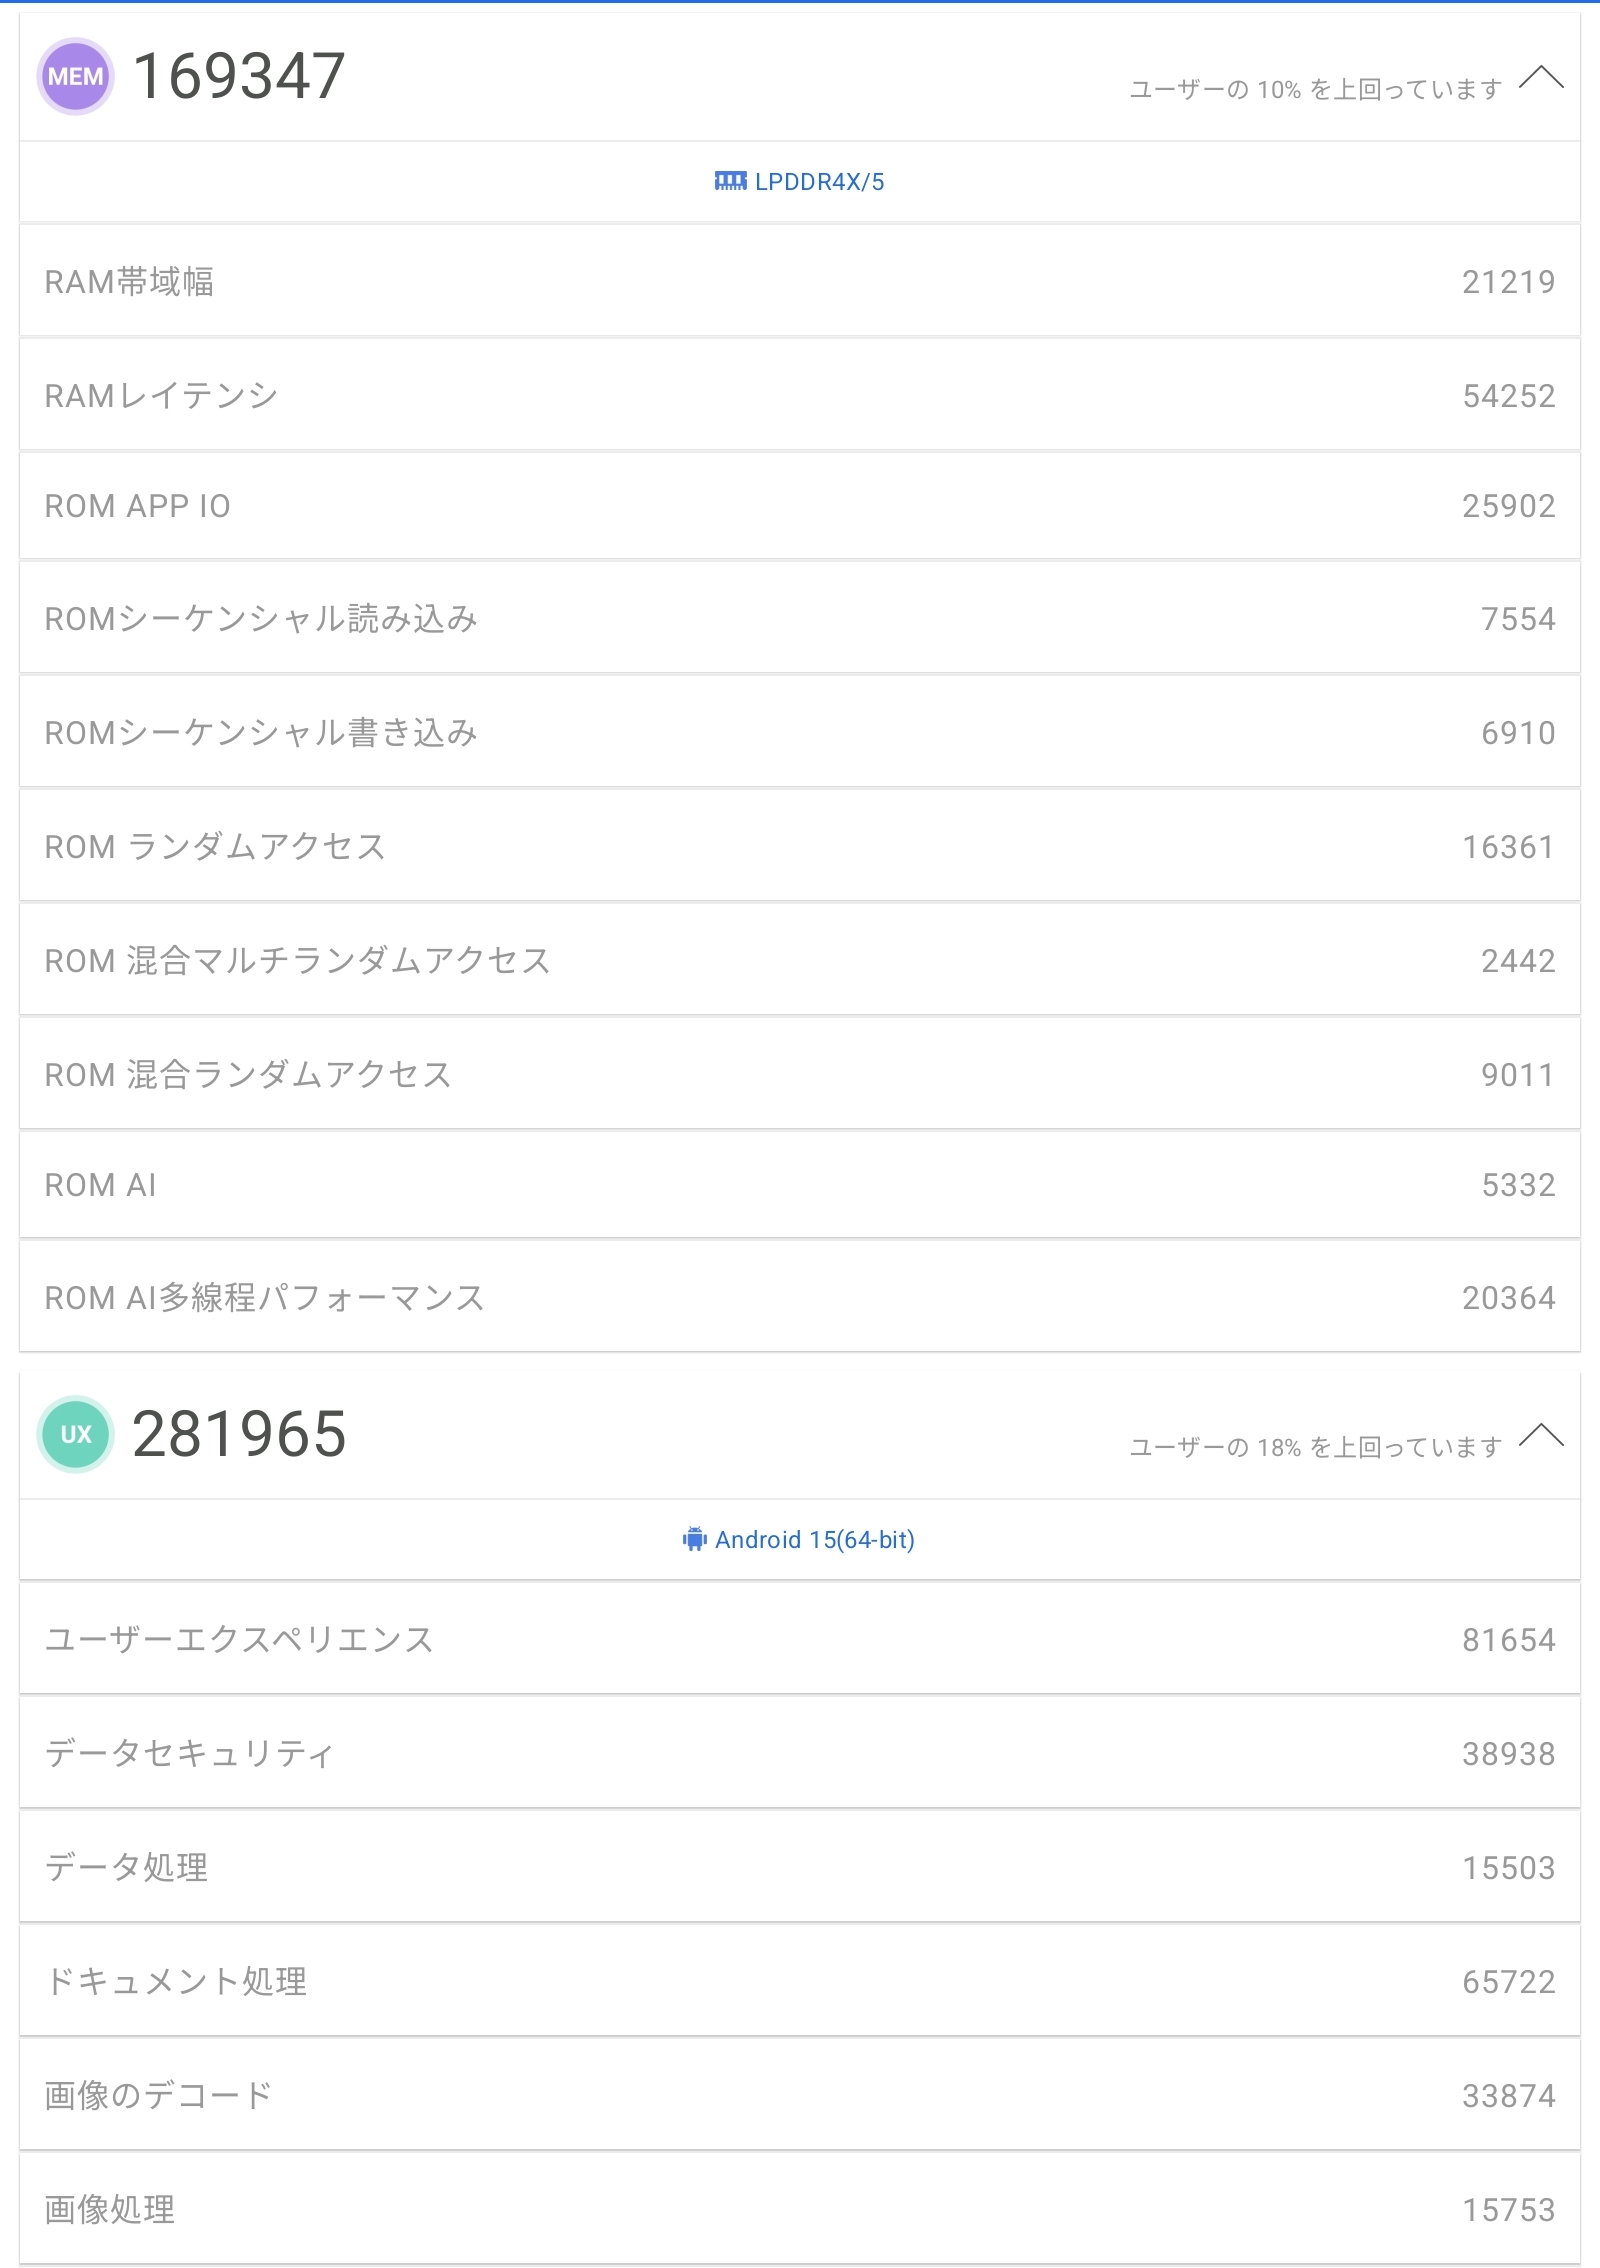Click the RAM chip icon beside LPDDR4X/5
Viewport: 1600px width, 2268px height.
coord(730,181)
